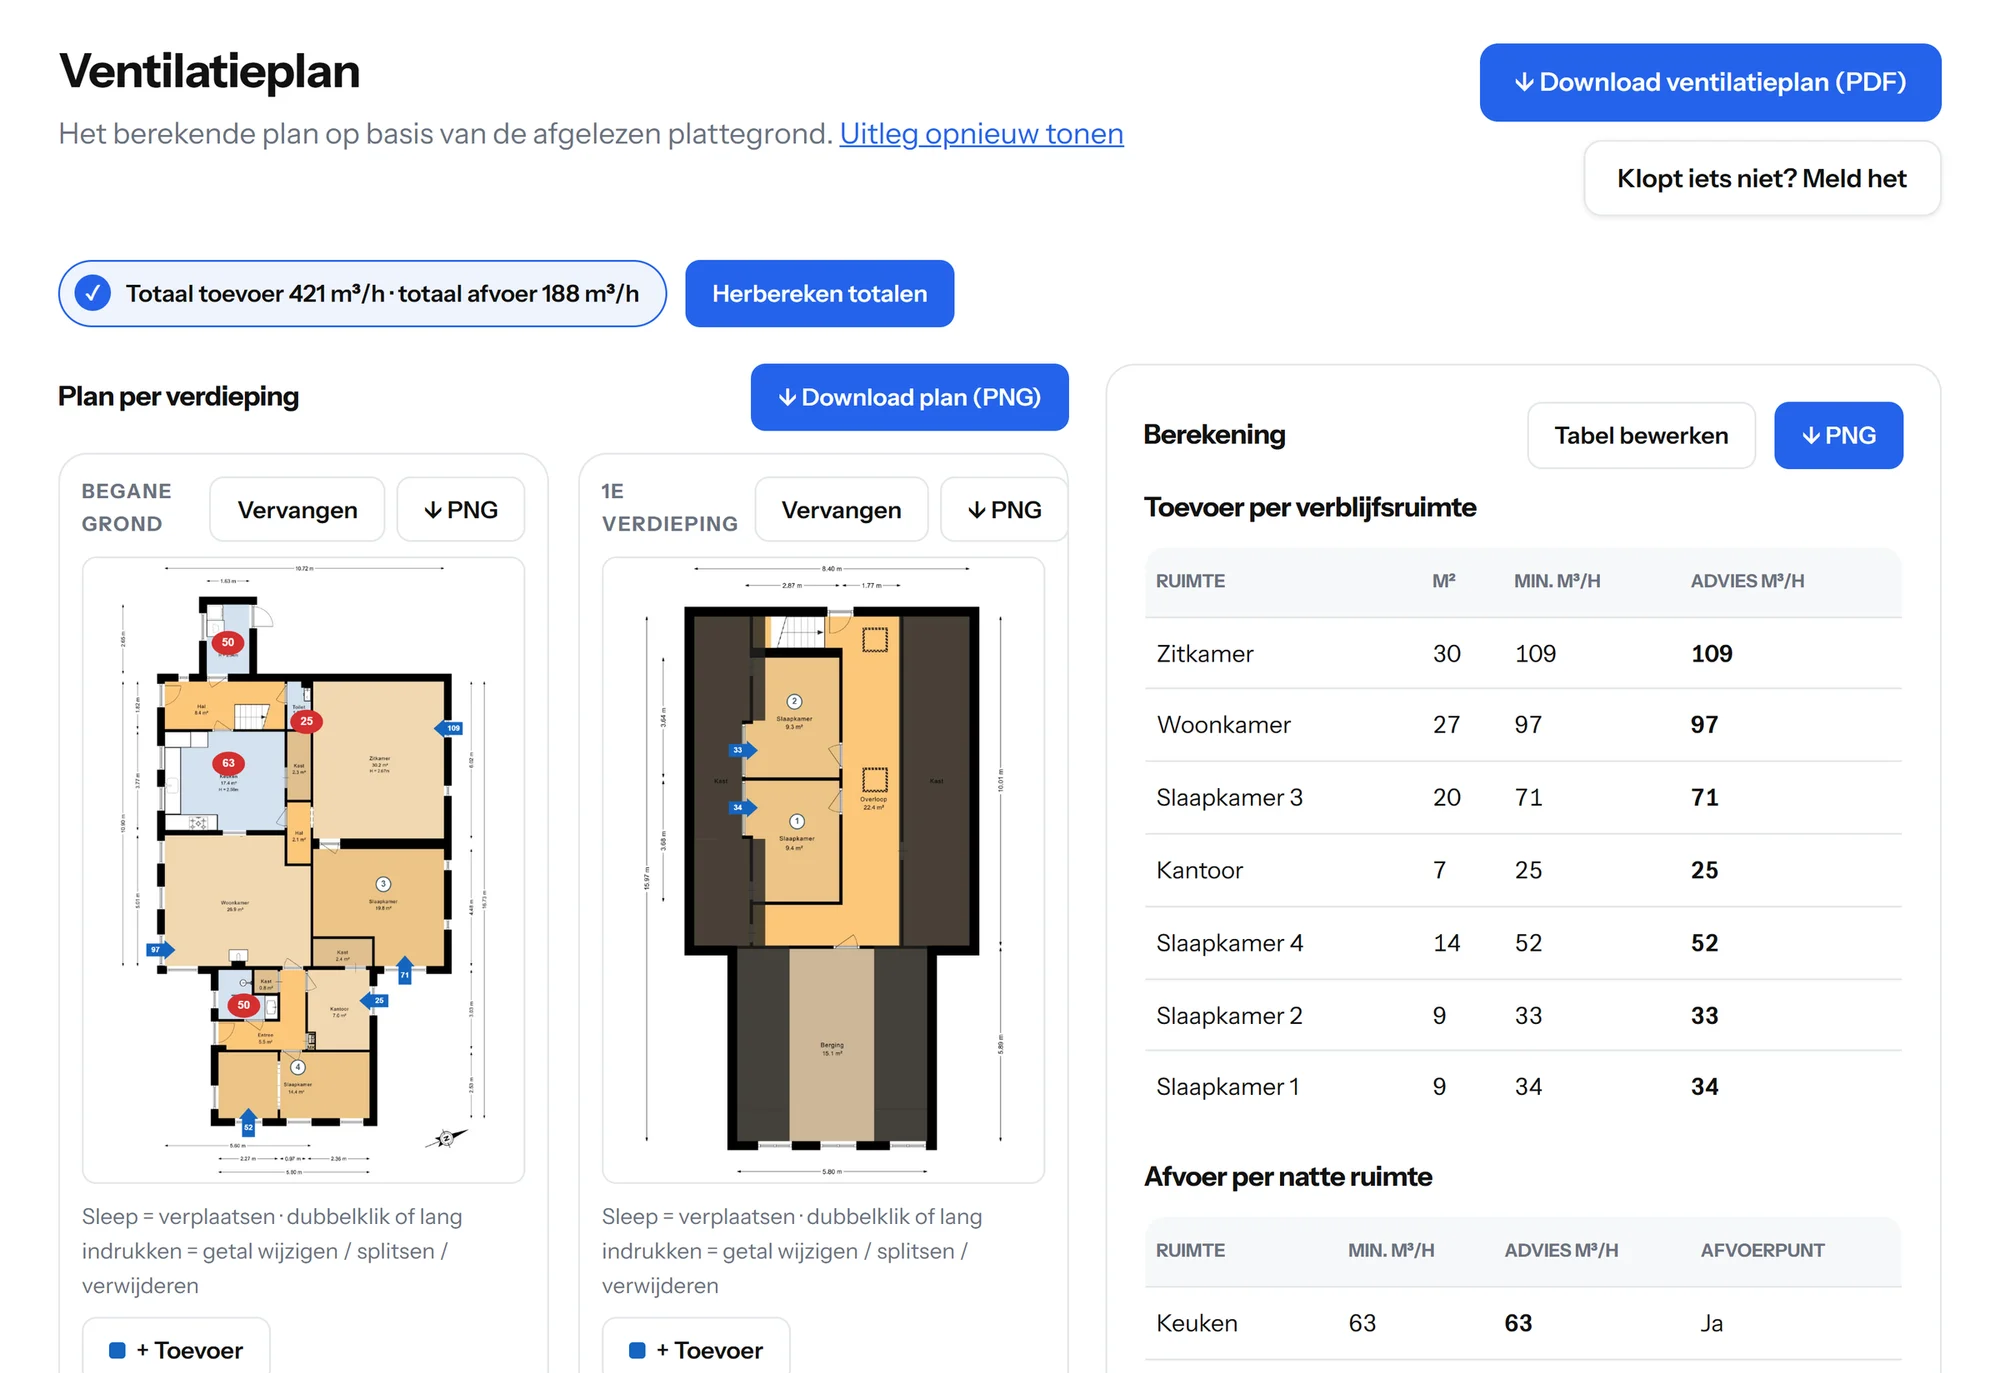Recalculate with 'Herbereken totalen'
The height and width of the screenshot is (1373, 2000).
coord(819,293)
